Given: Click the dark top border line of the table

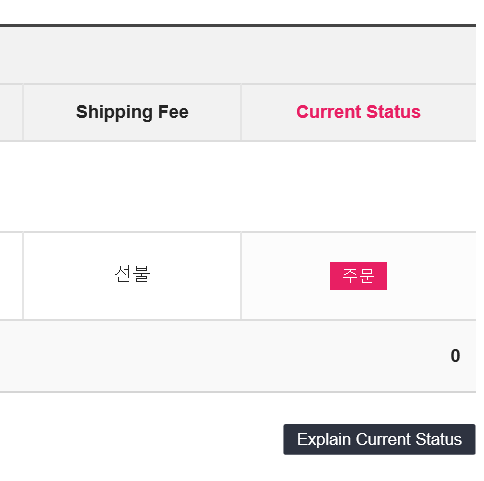Looking at the screenshot, I should click(x=238, y=25).
